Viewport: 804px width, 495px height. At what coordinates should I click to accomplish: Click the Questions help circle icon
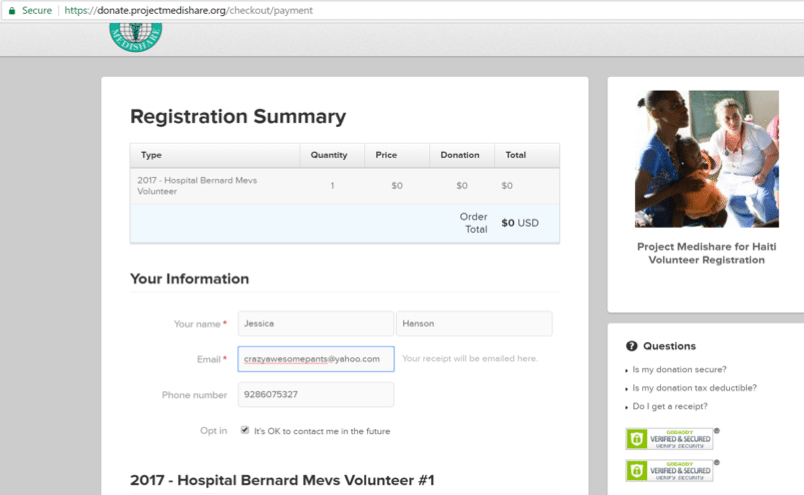coord(631,346)
